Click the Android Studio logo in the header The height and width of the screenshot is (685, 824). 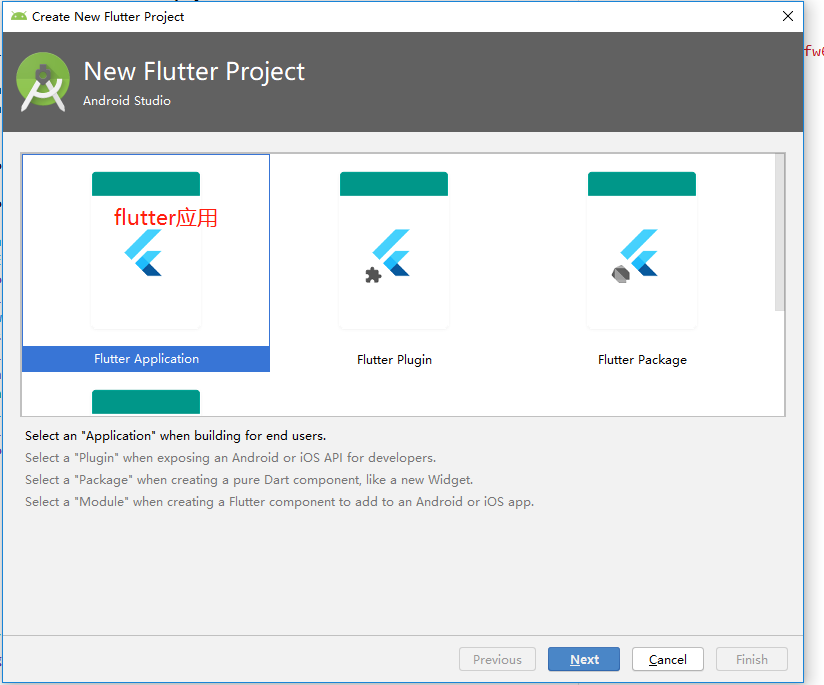pos(43,81)
